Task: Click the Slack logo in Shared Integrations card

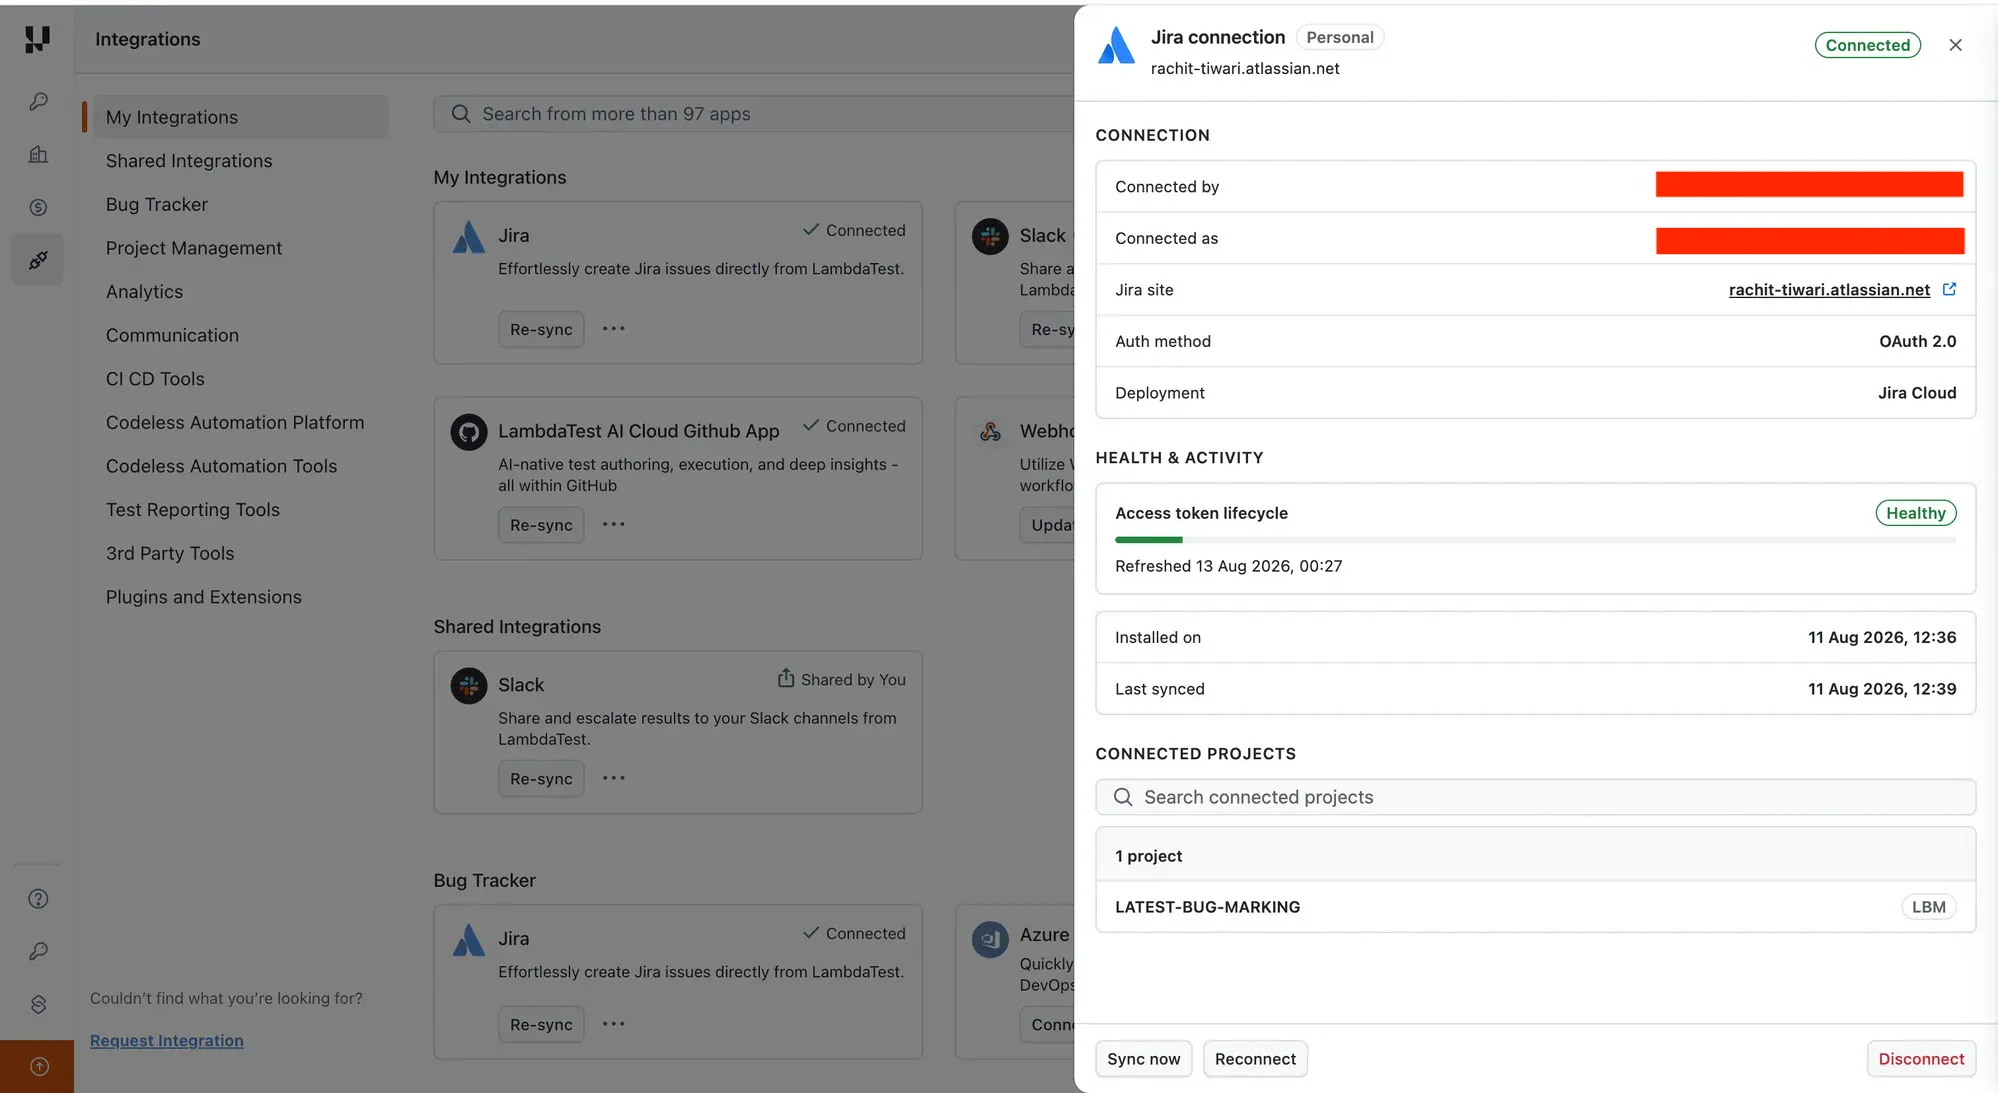Action: coord(468,686)
